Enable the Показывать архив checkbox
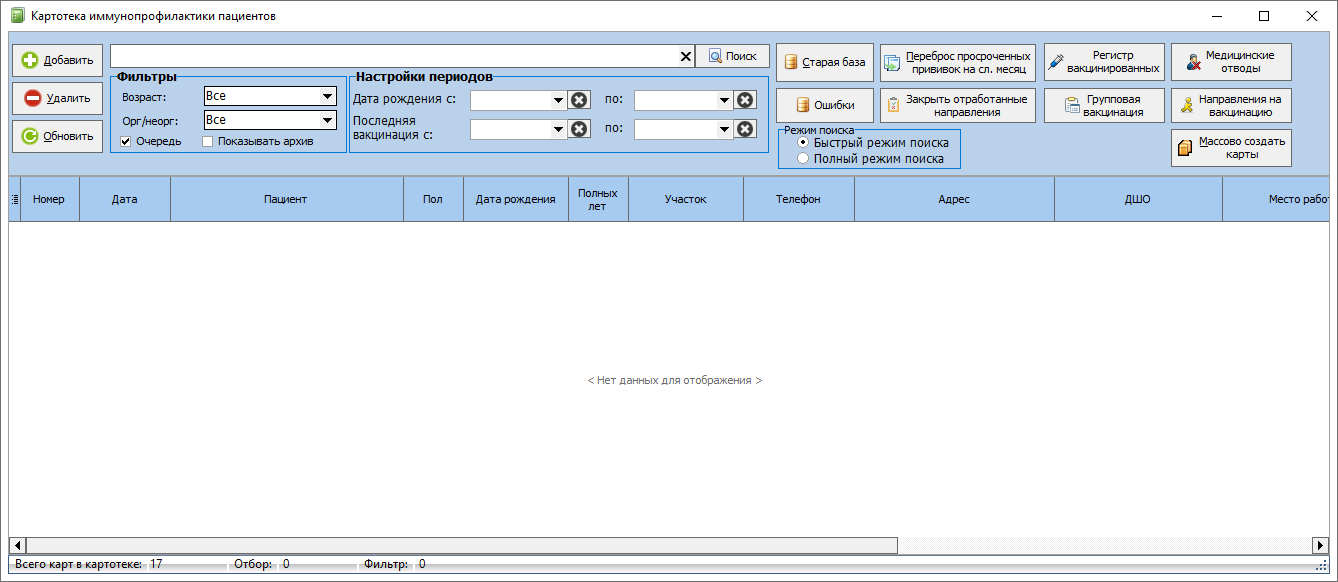Image resolution: width=1338 pixels, height=582 pixels. [x=208, y=141]
